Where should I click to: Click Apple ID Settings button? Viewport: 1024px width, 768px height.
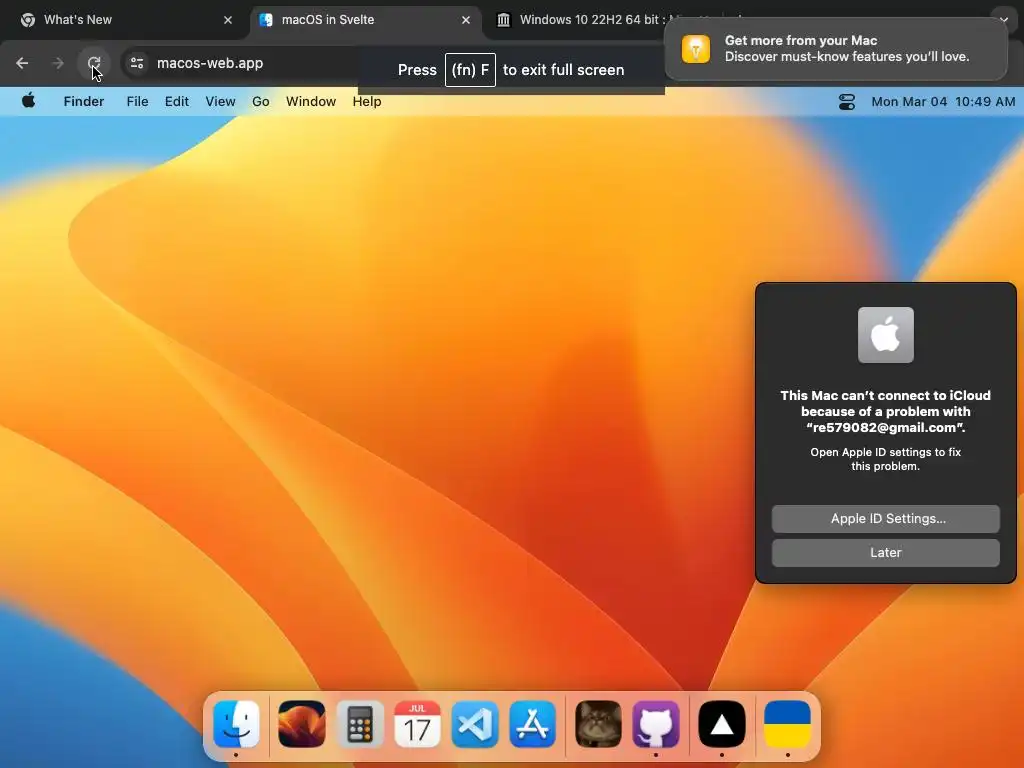[x=886, y=519]
